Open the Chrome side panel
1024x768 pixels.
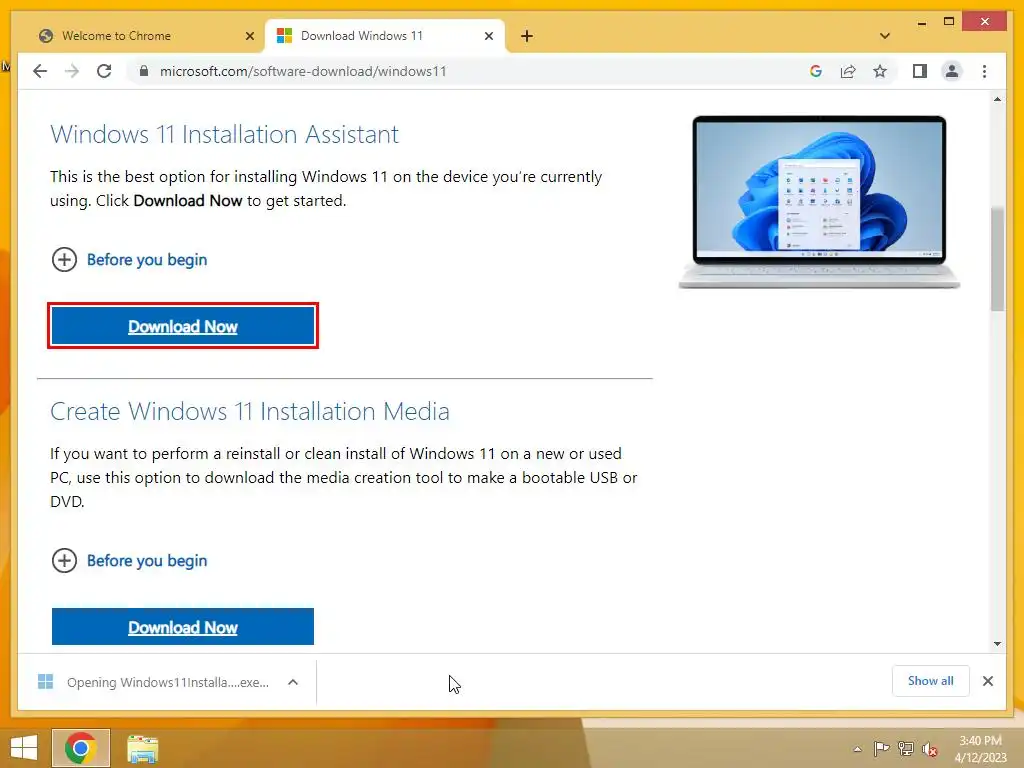pos(920,71)
